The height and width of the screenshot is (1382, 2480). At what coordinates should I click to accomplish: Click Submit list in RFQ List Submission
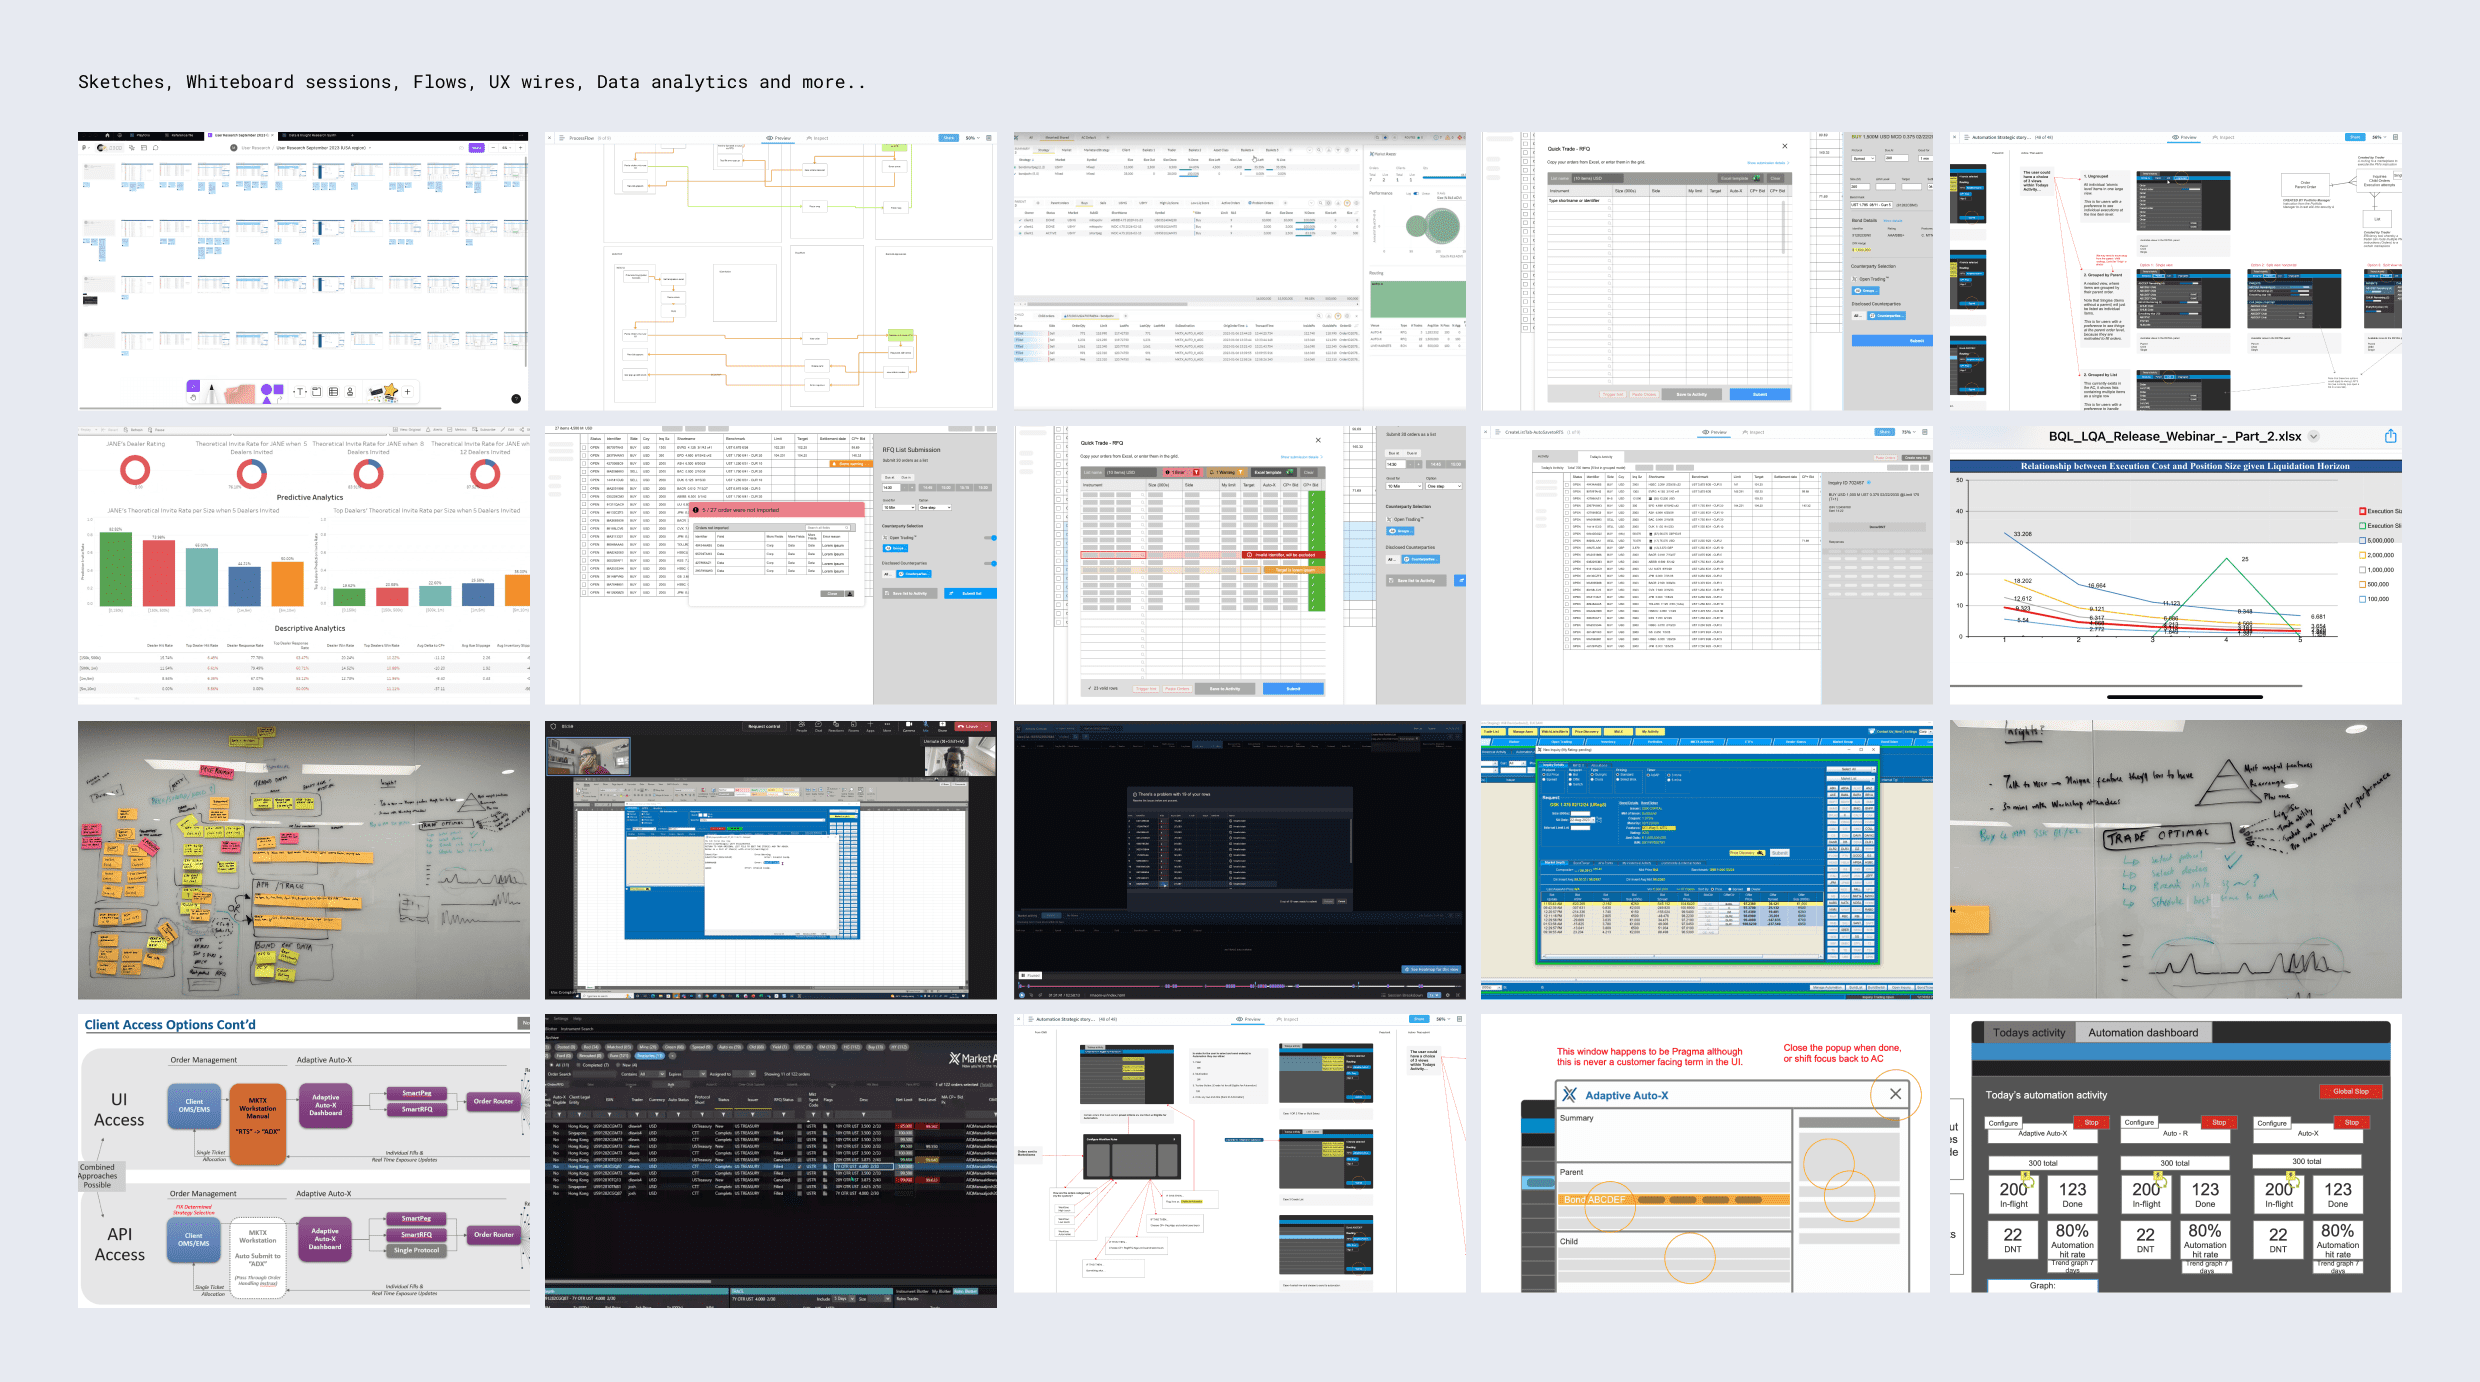click(969, 593)
